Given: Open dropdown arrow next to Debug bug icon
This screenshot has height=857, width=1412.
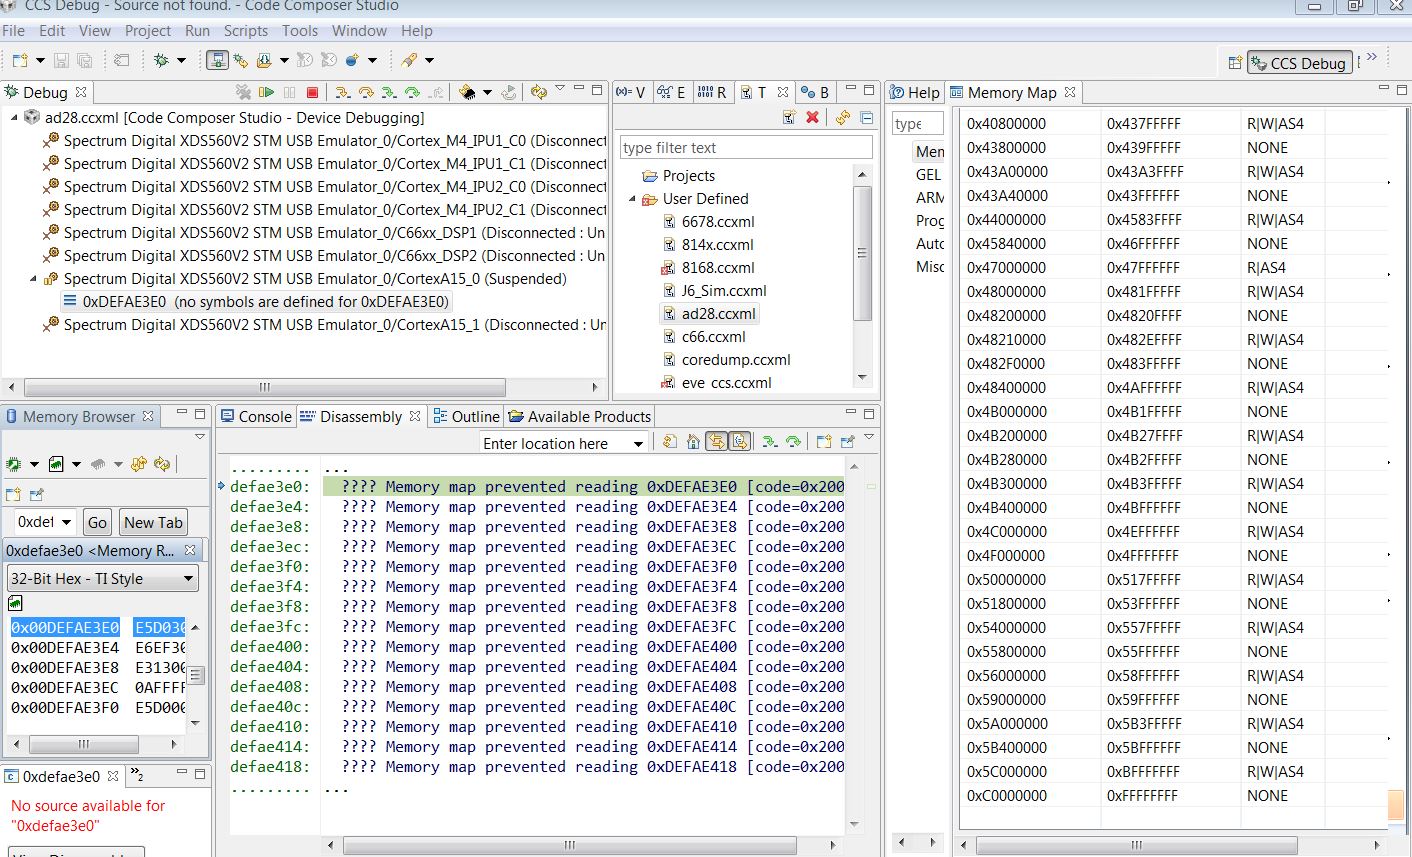Looking at the screenshot, I should pyautogui.click(x=181, y=61).
